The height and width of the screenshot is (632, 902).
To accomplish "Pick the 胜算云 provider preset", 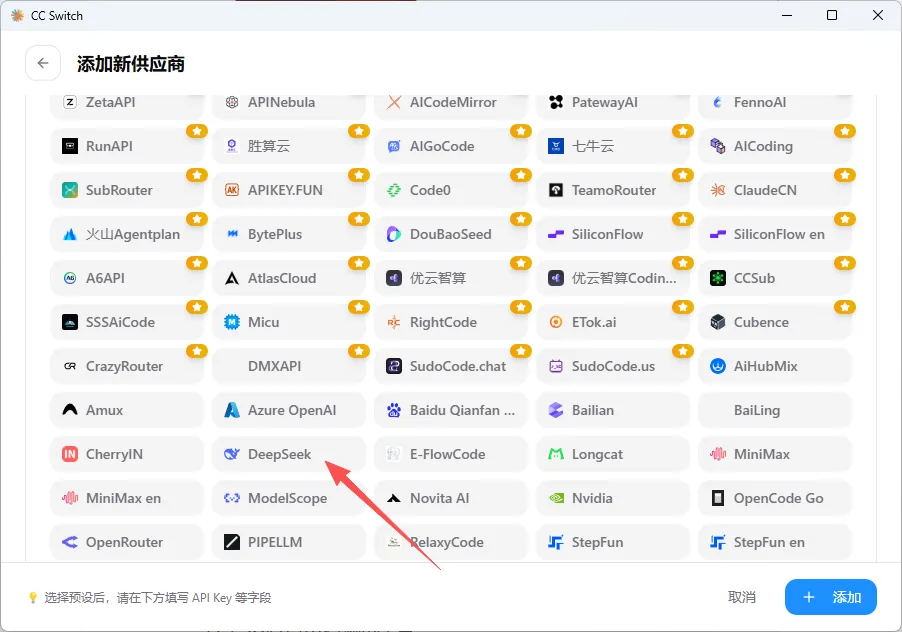I will point(289,146).
